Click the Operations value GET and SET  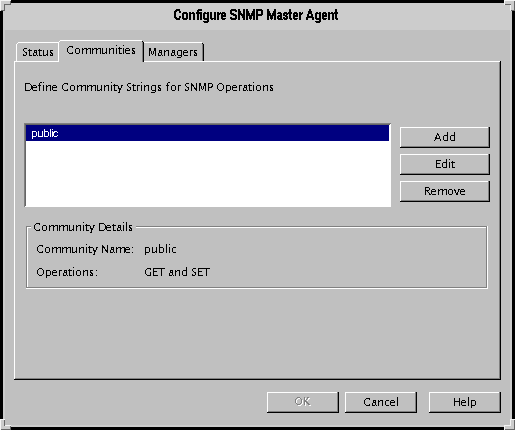(x=177, y=272)
